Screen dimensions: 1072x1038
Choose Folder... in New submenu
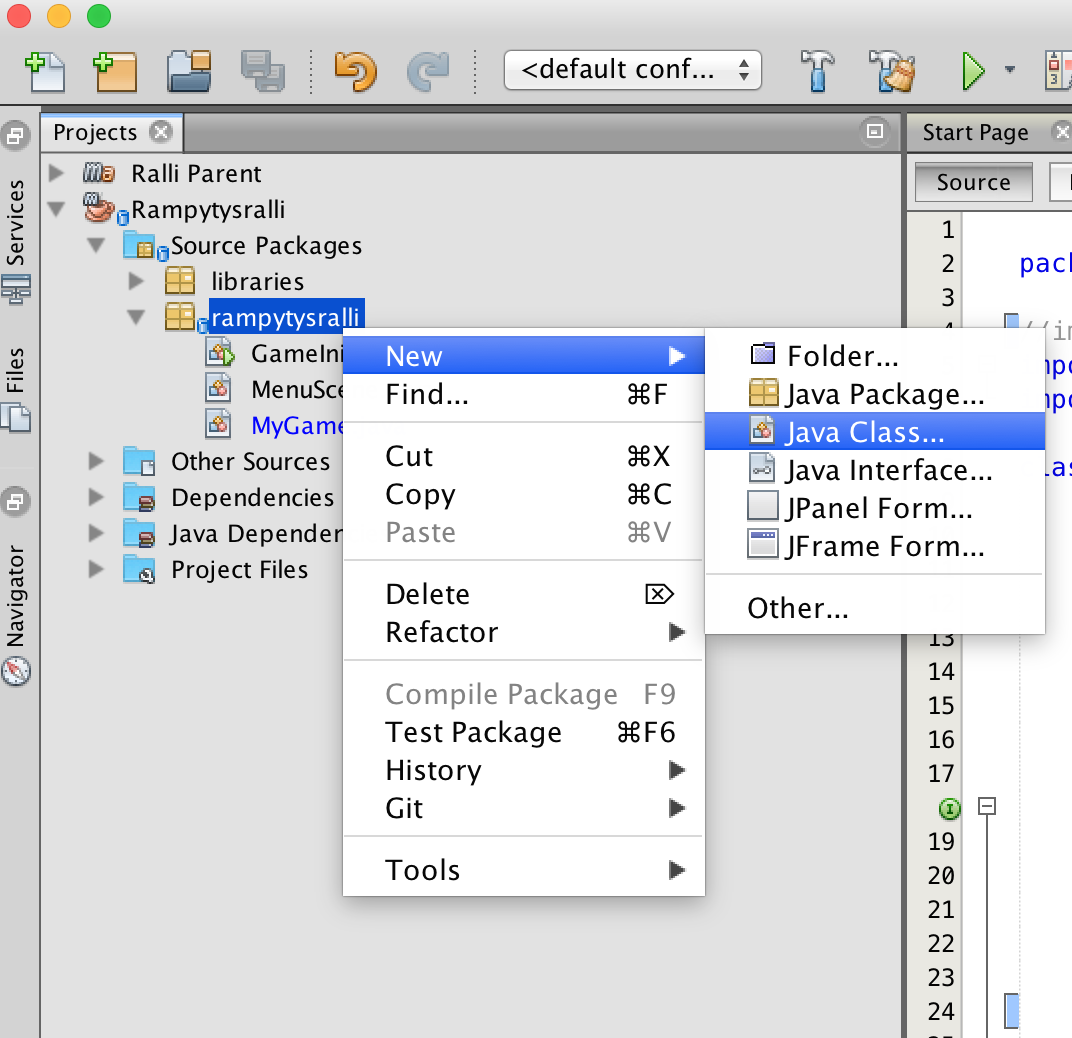875,356
